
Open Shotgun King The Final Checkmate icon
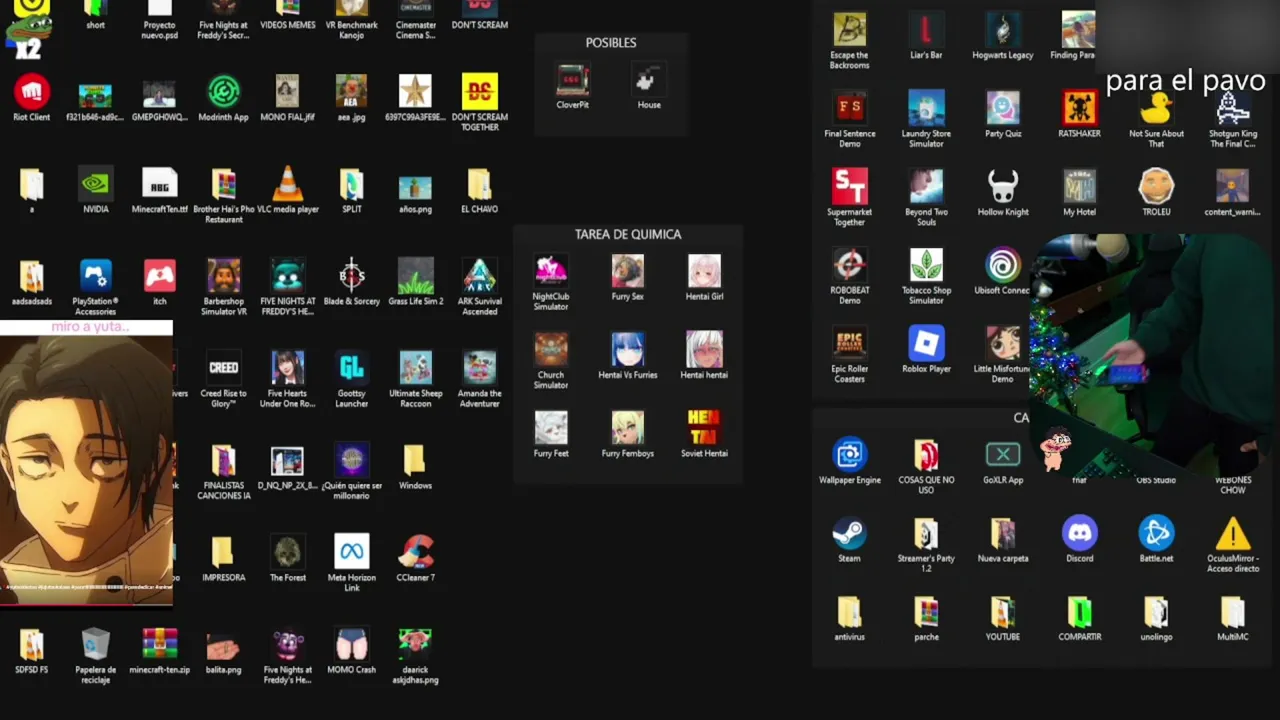pos(1232,108)
